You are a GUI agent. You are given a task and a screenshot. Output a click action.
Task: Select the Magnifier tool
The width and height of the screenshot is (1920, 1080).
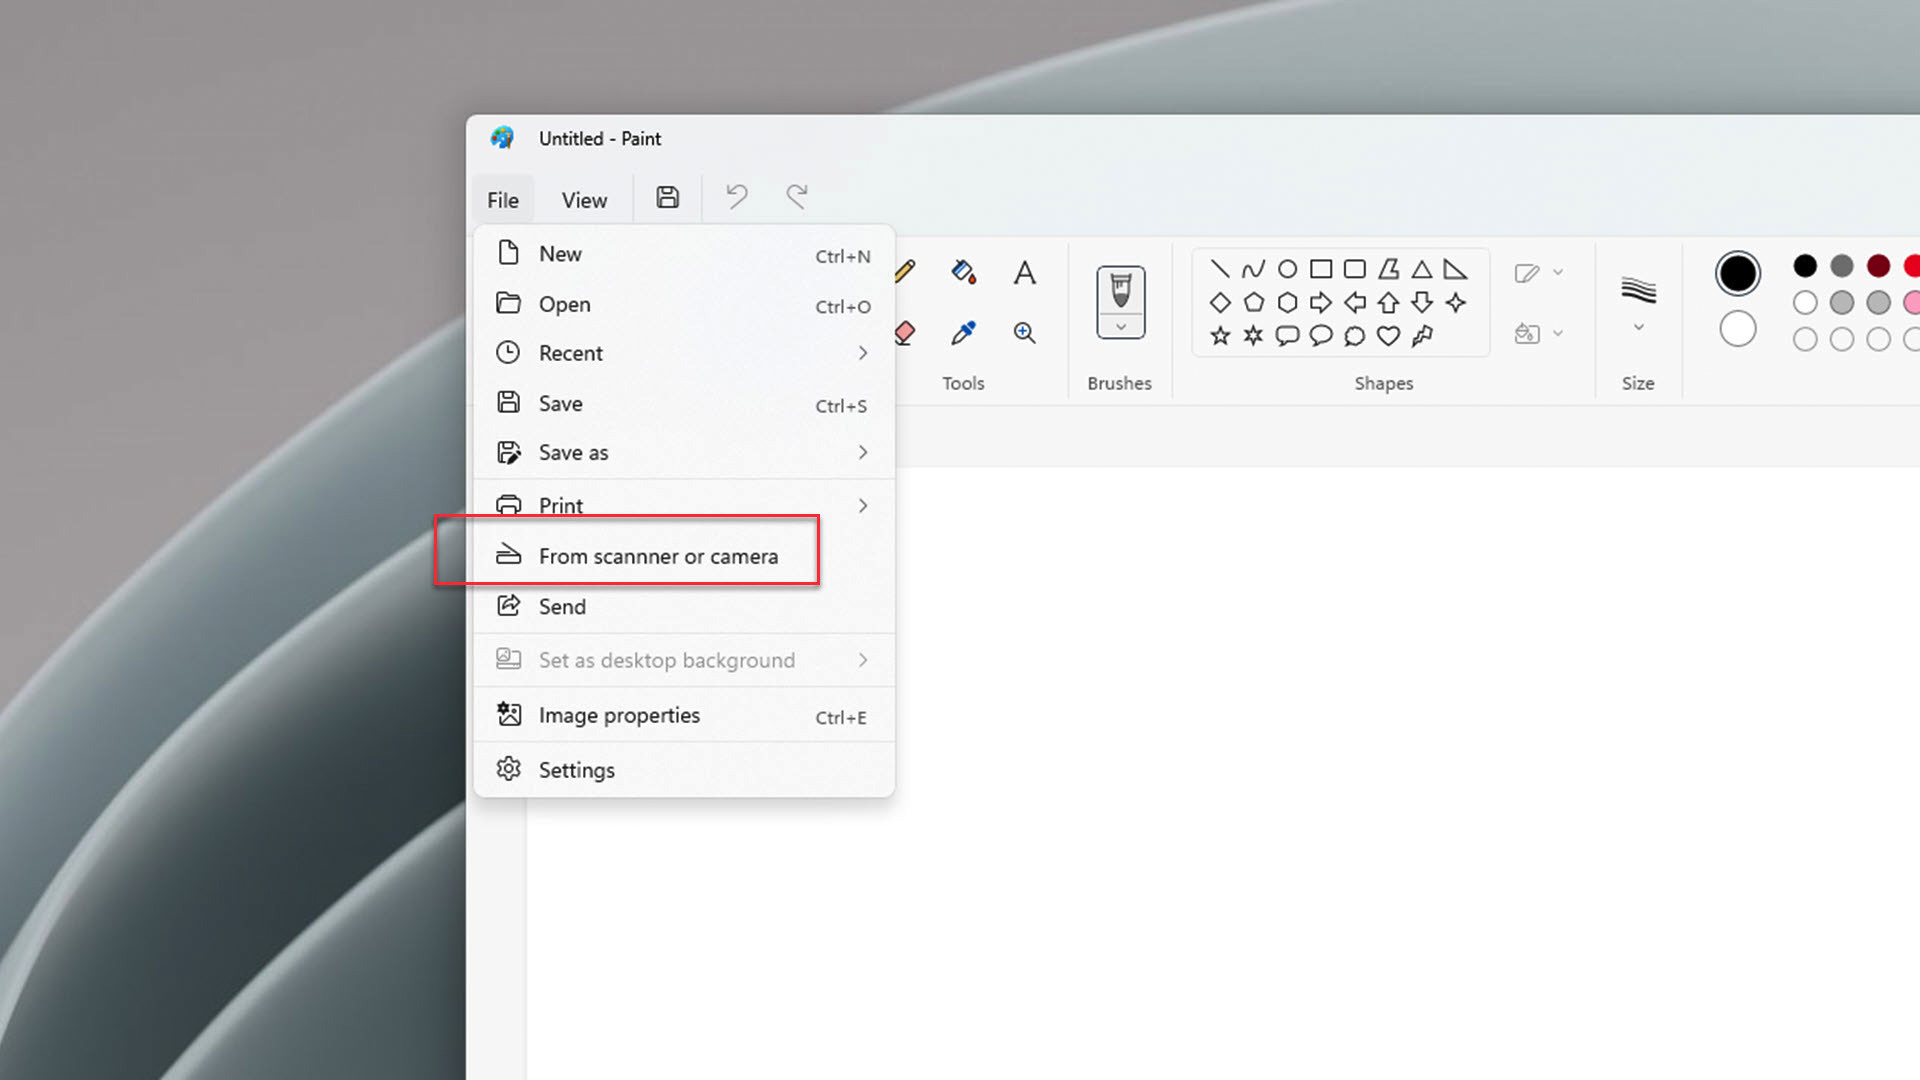point(1027,332)
